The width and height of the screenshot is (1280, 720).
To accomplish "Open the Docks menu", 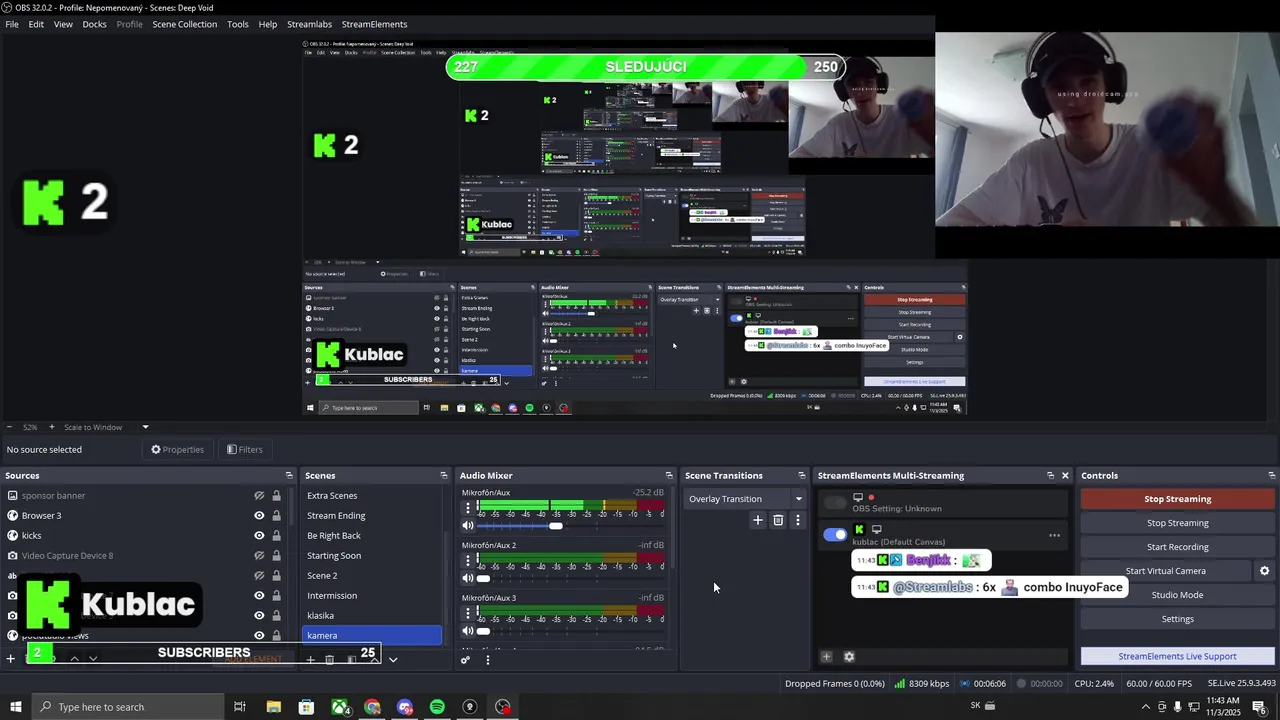I will [94, 24].
